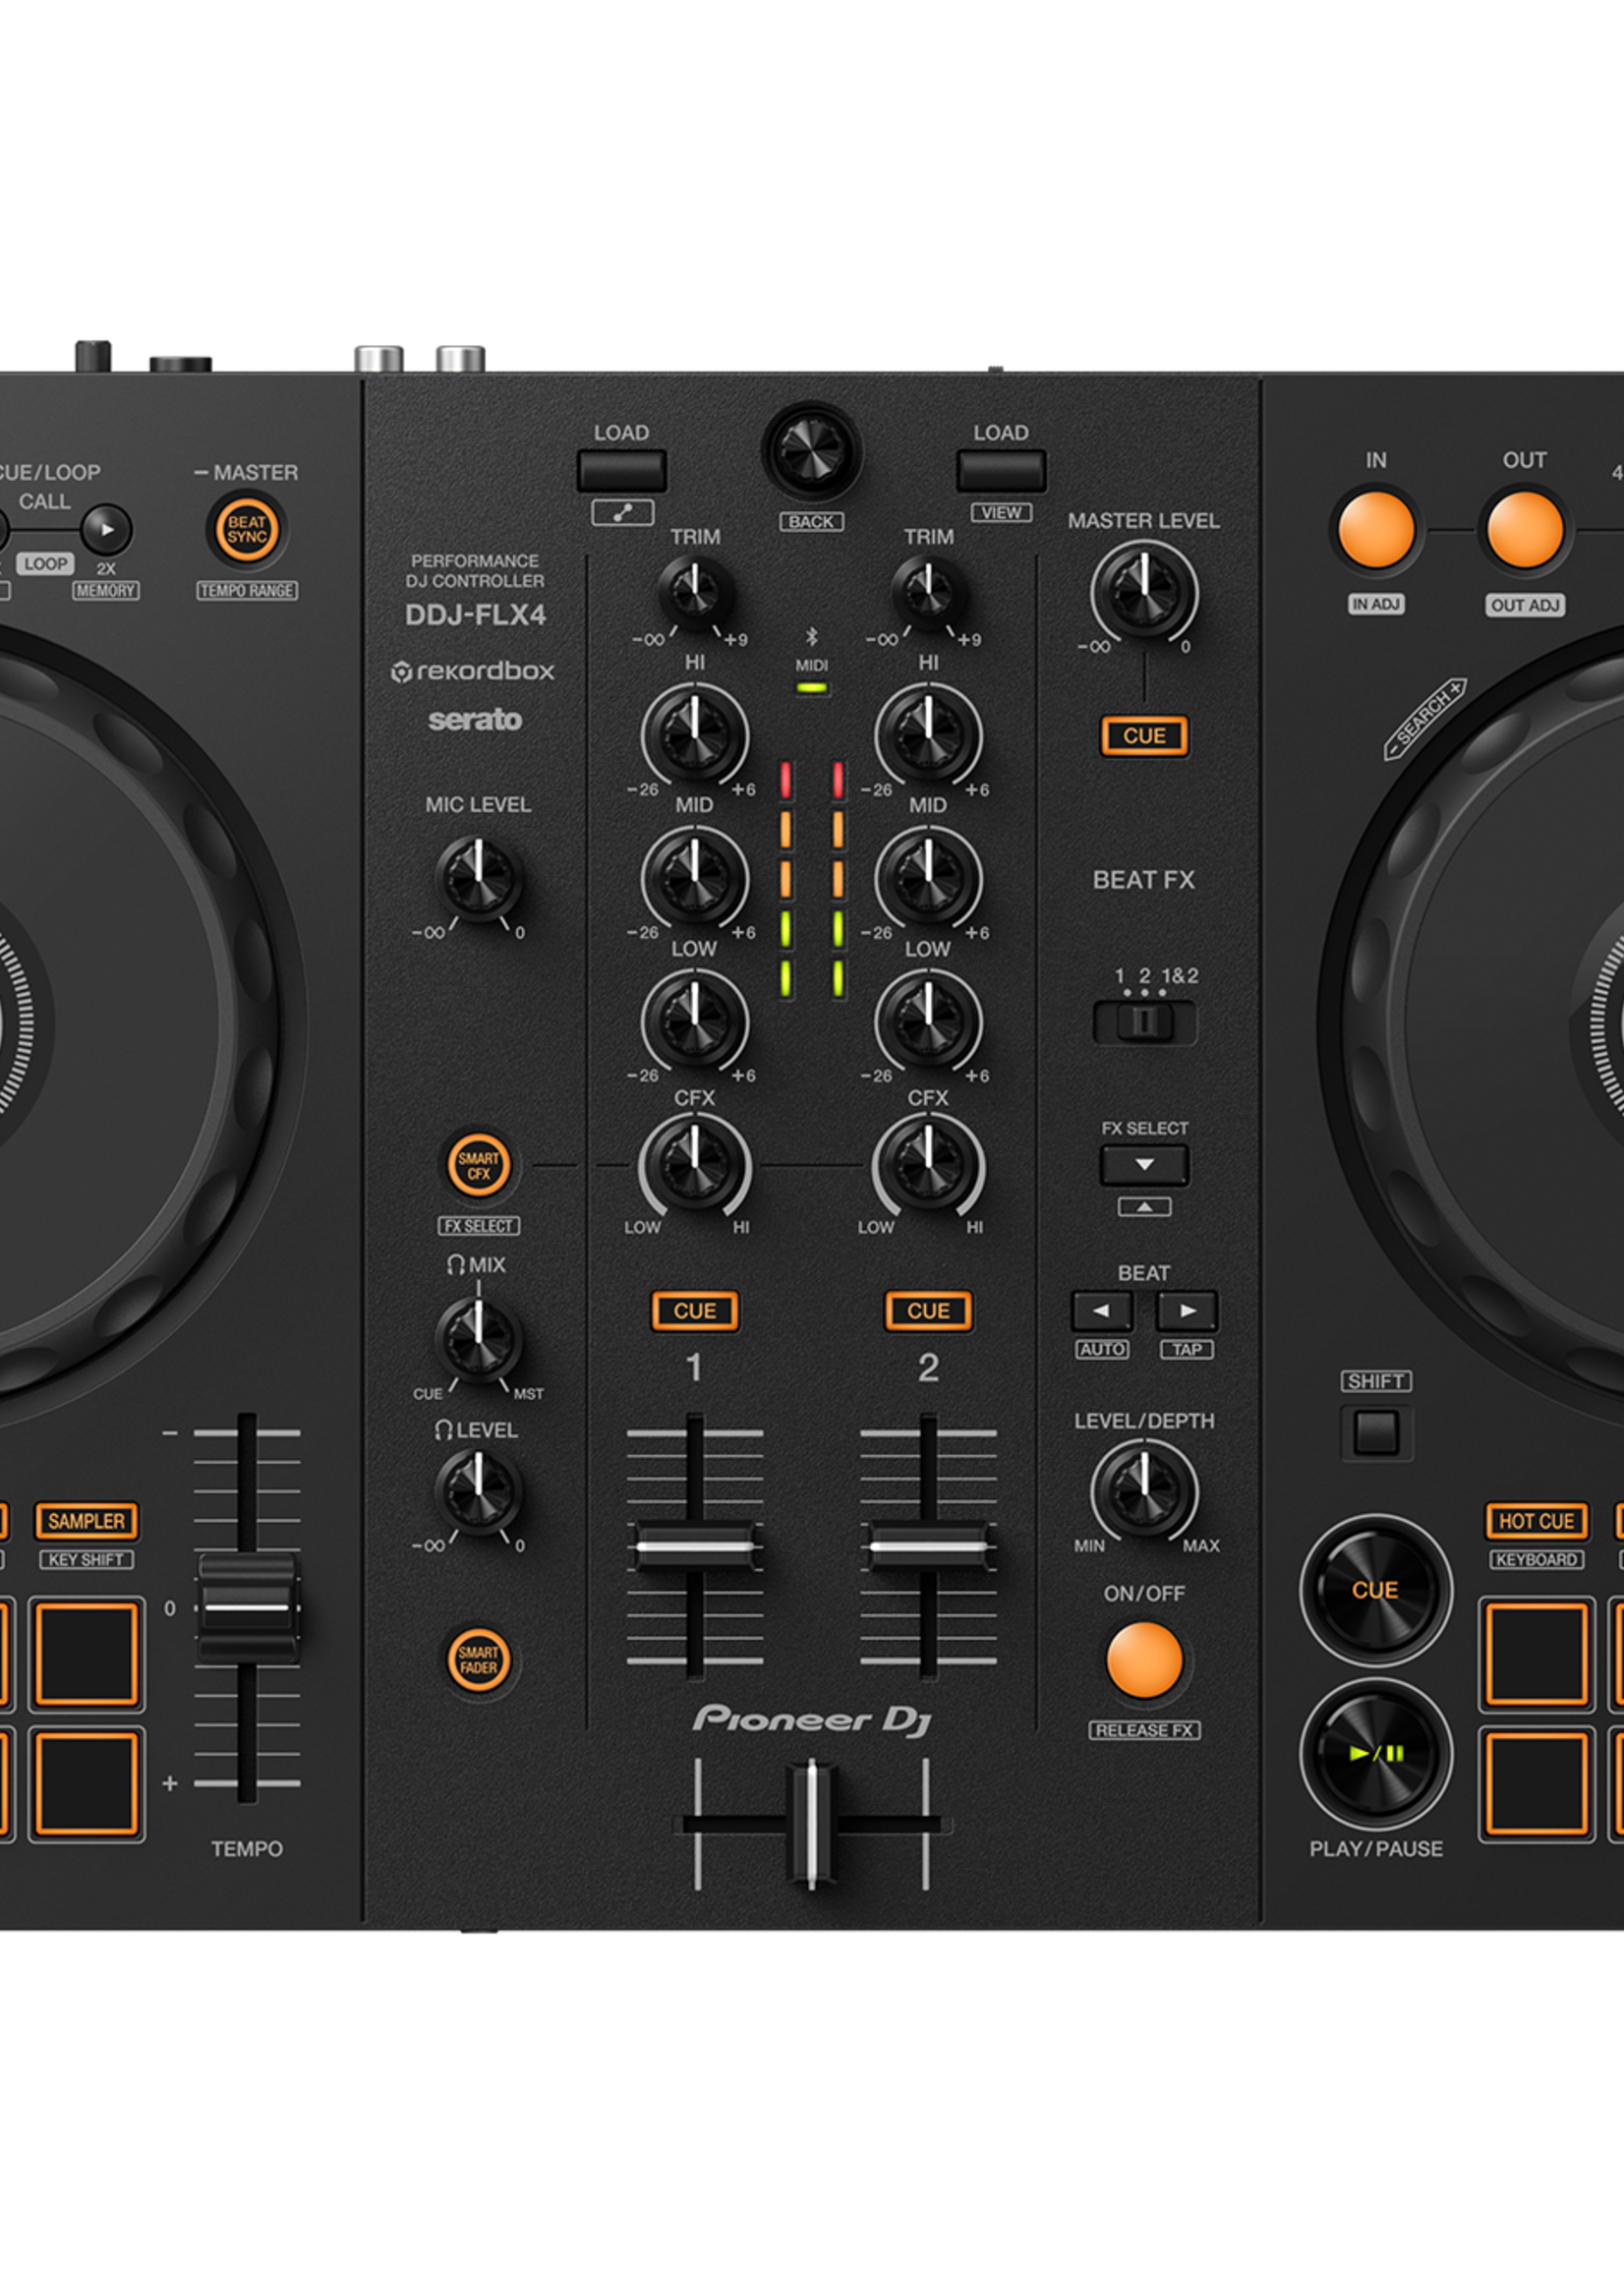Click the channel 1 MID EQ knob
The image size is (1624, 2274).
pos(695,878)
